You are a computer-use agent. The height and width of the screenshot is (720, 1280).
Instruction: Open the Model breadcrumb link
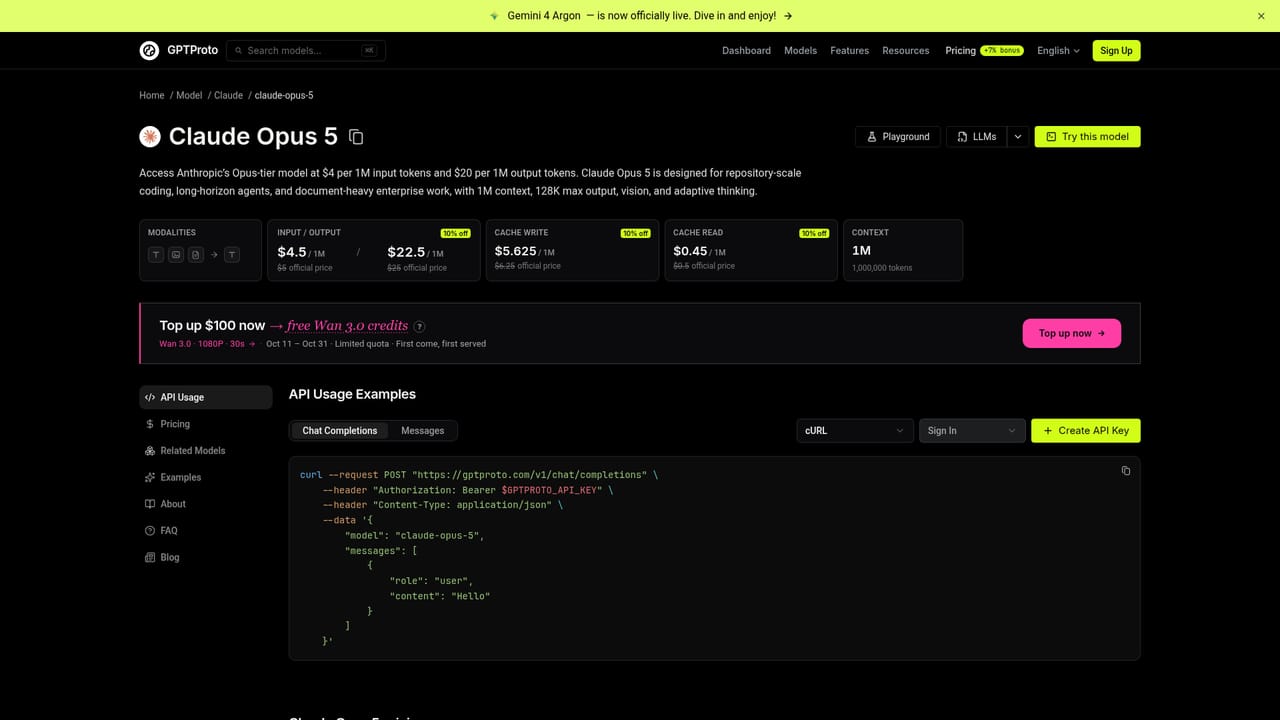point(189,95)
